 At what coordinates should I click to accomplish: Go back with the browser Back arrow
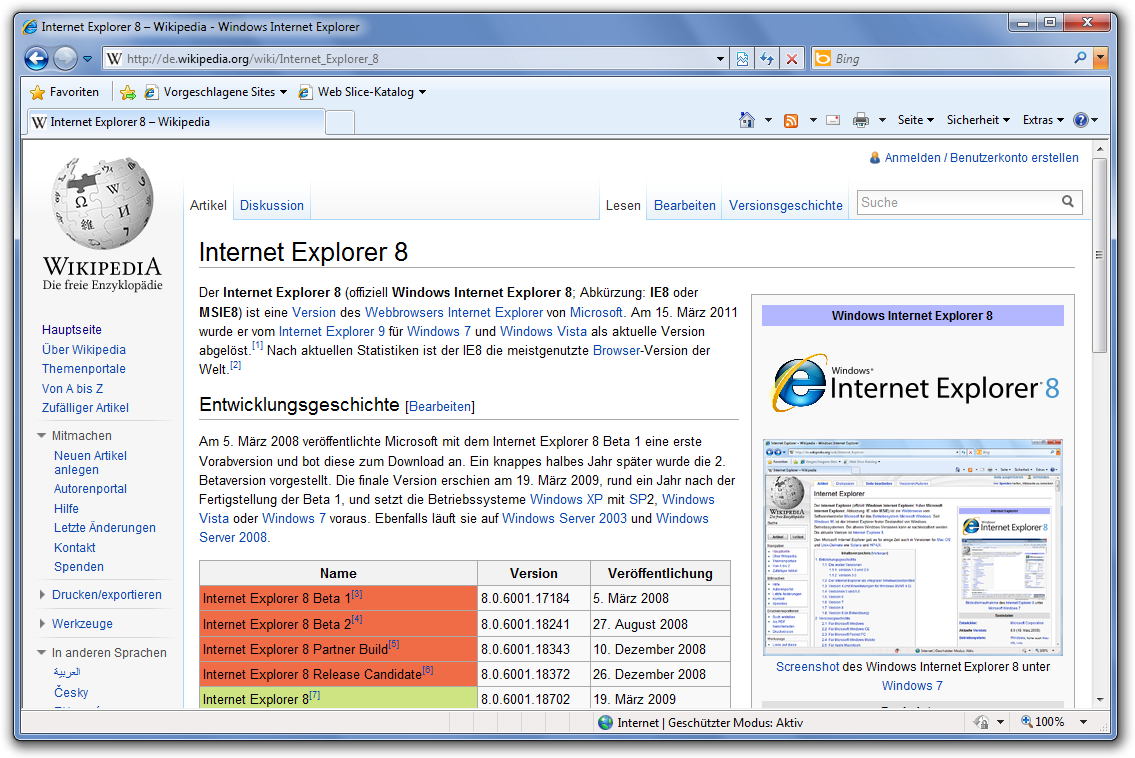[36, 59]
